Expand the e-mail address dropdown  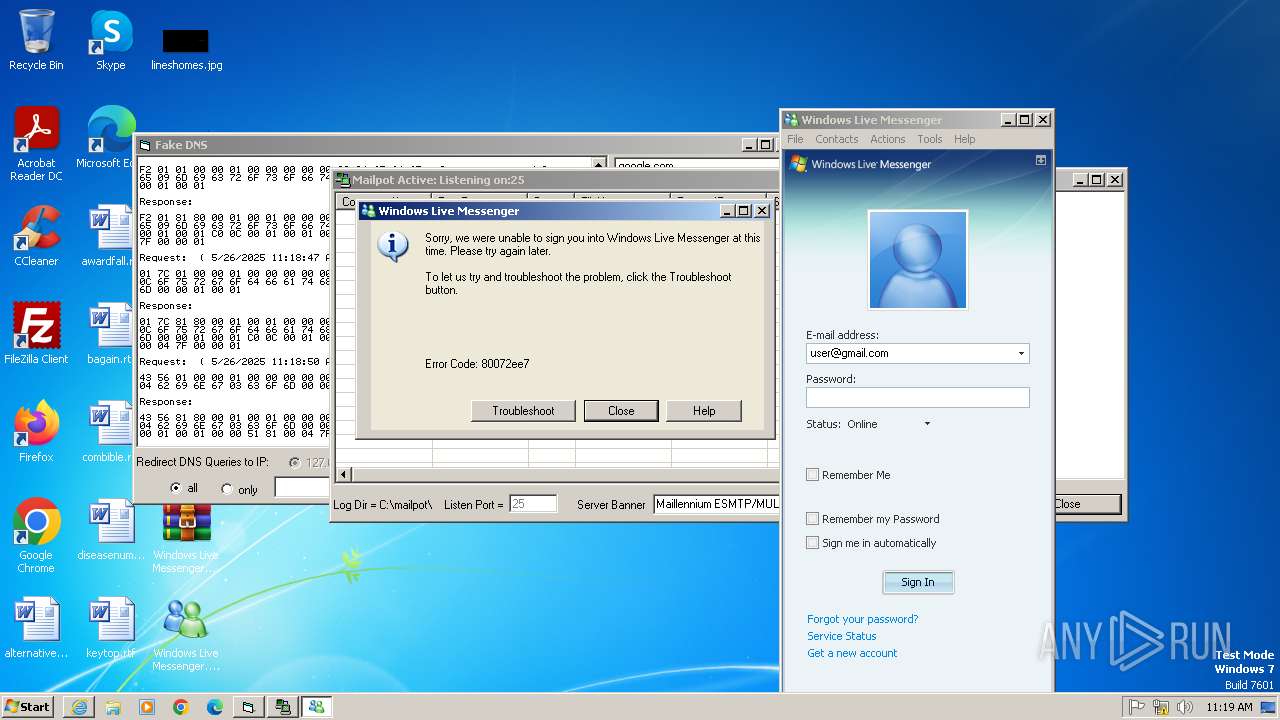point(1021,354)
